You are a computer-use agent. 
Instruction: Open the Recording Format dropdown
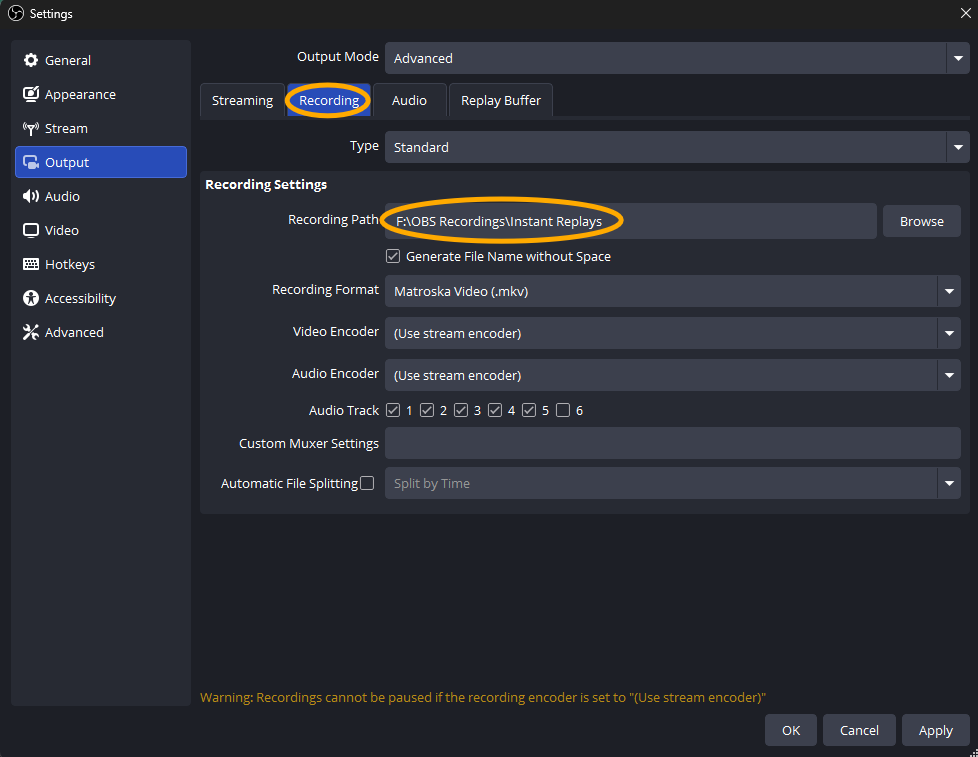coord(672,291)
